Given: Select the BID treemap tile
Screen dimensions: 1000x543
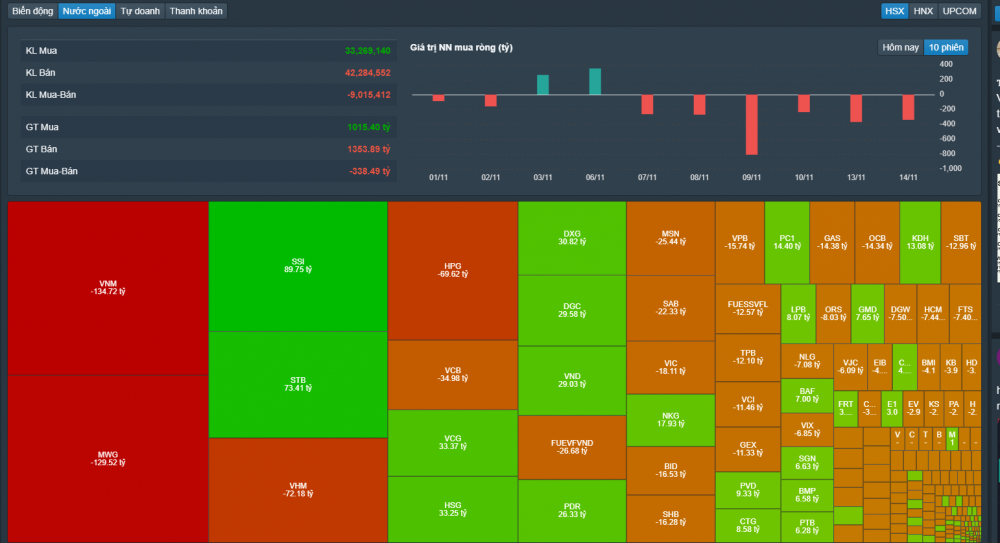Looking at the screenshot, I should (670, 470).
